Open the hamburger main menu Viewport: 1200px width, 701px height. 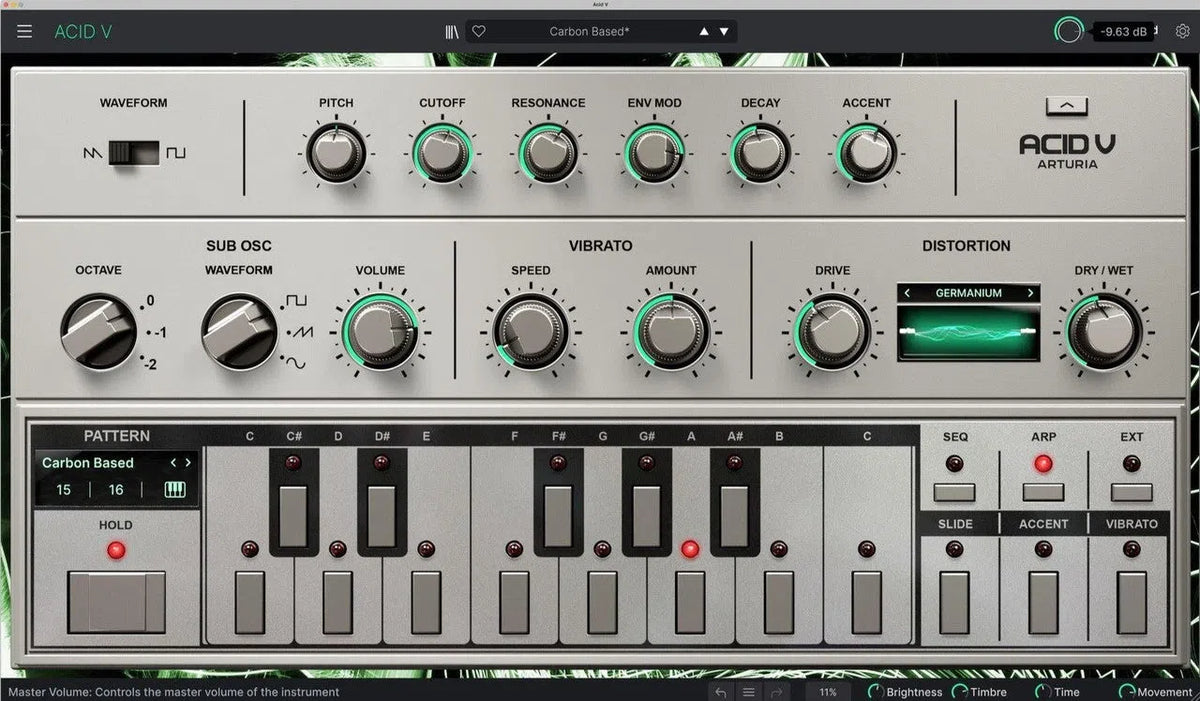[24, 30]
